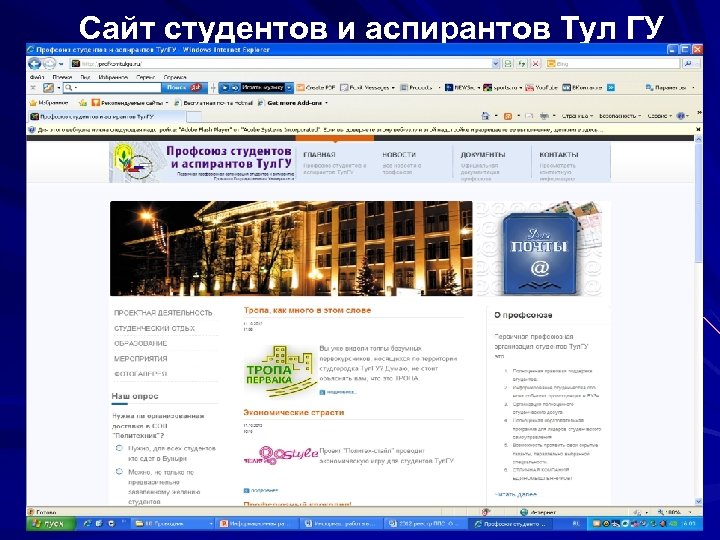Open the Безопасность command bar dropdown

[x=619, y=116]
